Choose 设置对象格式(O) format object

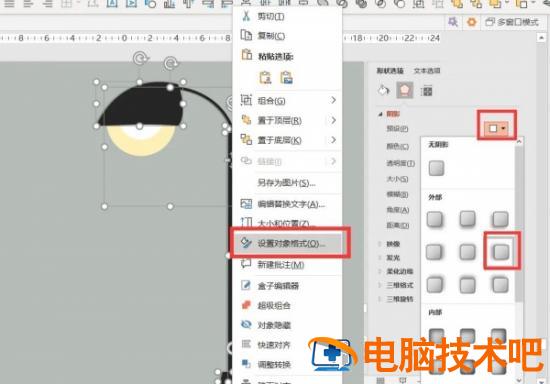click(x=287, y=243)
